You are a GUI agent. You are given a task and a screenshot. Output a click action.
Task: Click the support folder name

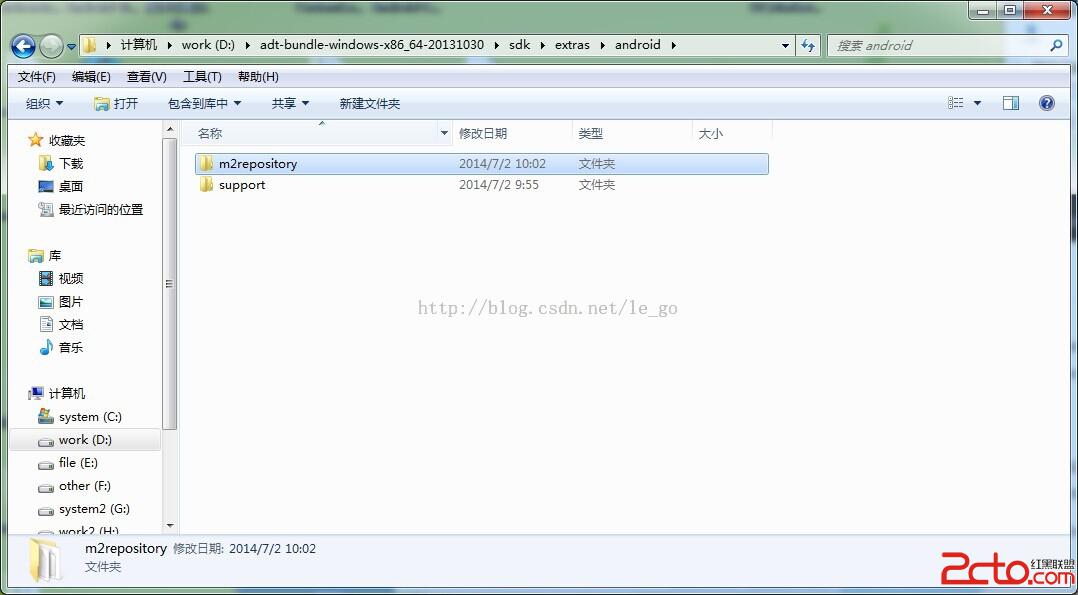242,185
